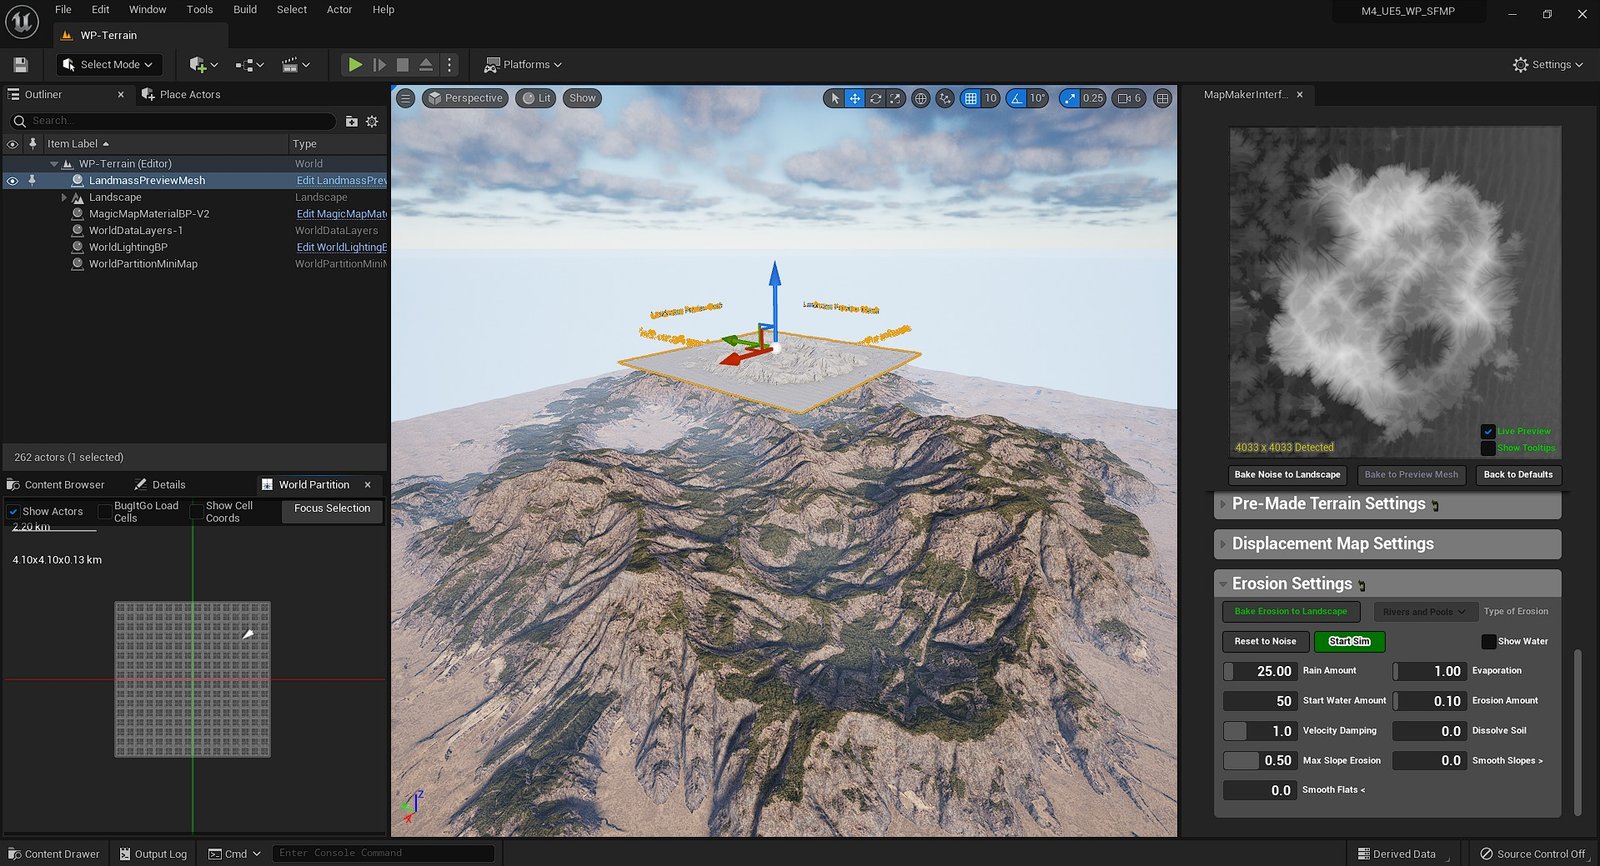Open the surface snapping options icon

click(945, 98)
